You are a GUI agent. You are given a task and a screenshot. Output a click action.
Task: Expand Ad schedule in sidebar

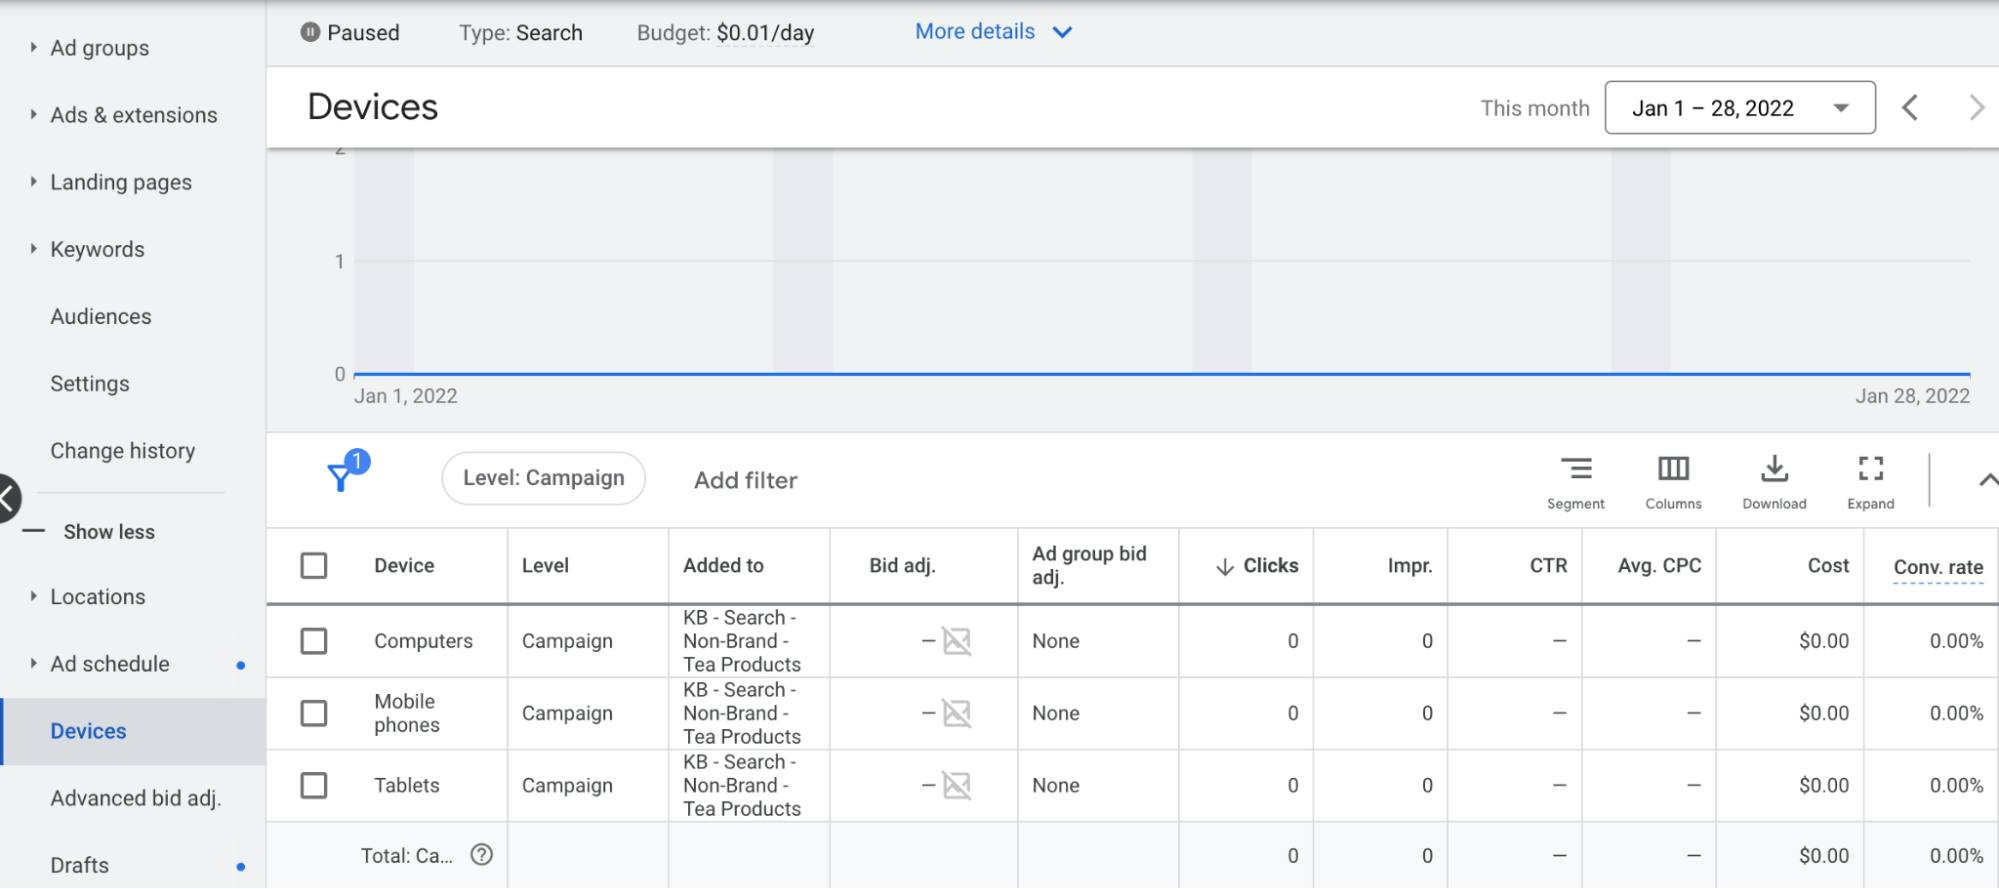(33, 663)
